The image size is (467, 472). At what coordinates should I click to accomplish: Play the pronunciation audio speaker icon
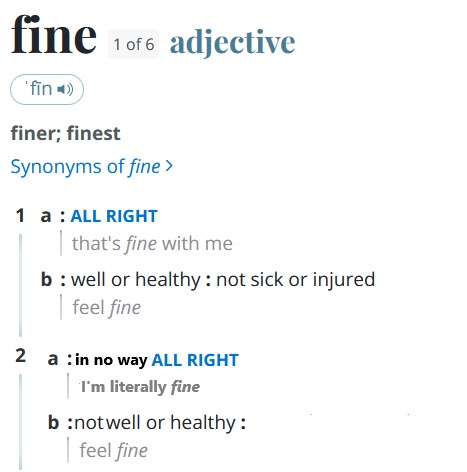tap(65, 89)
